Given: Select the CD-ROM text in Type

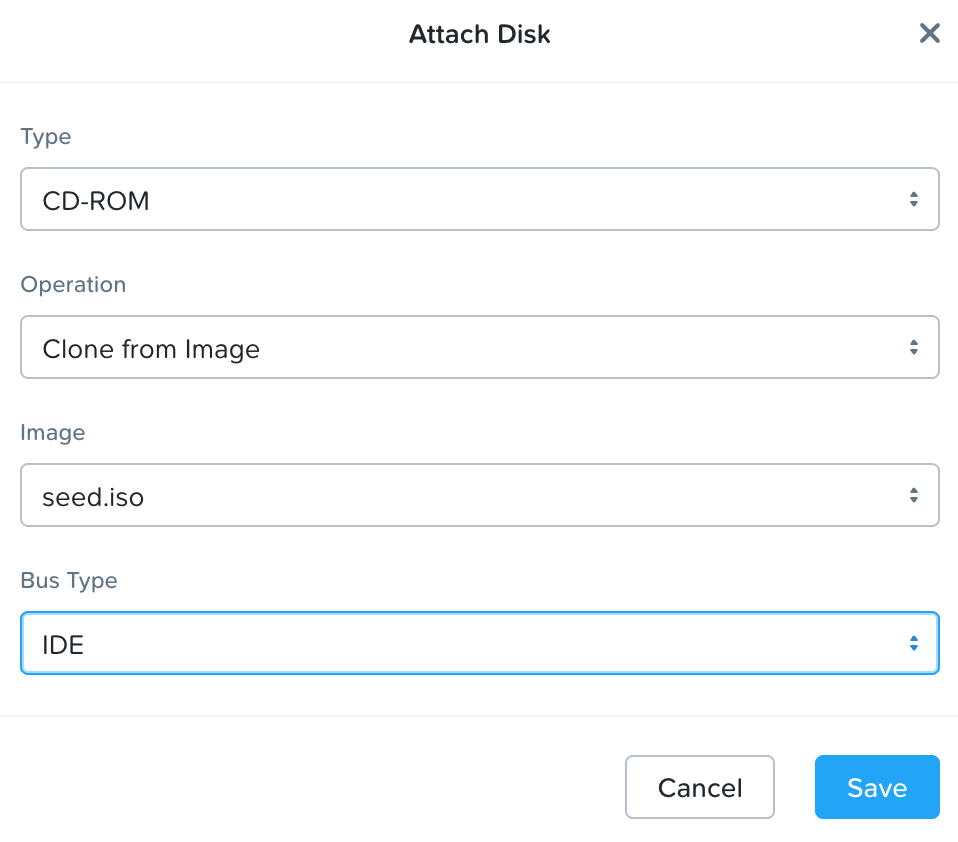Looking at the screenshot, I should coord(95,201).
